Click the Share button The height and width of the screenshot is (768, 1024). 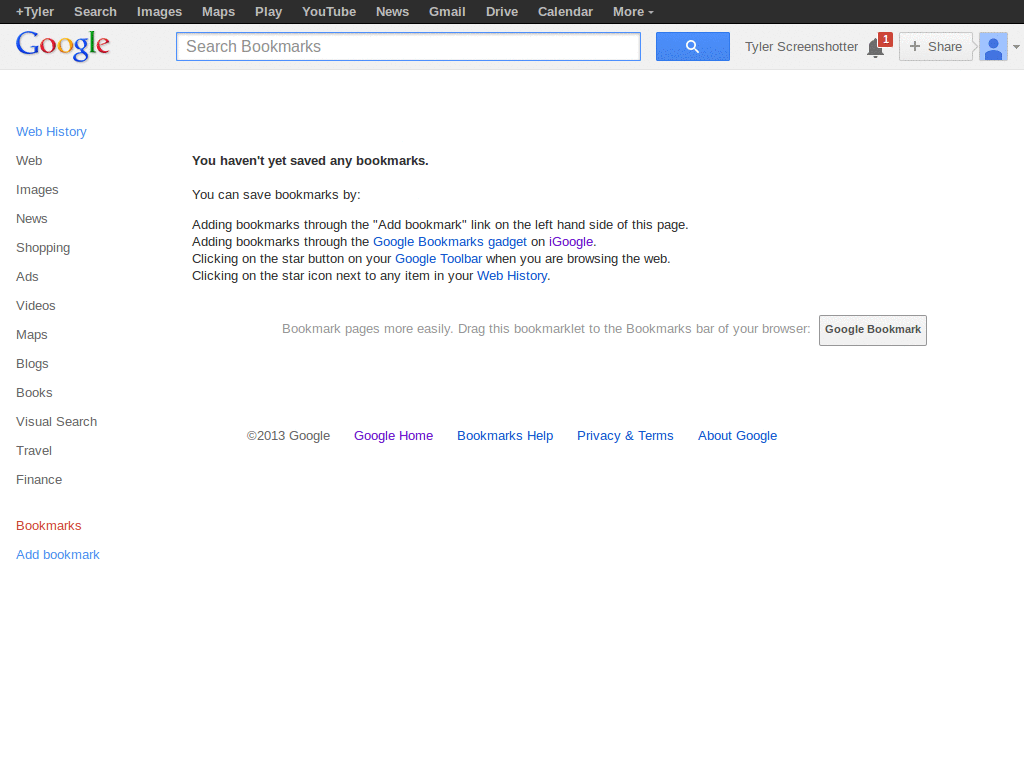[x=936, y=46]
